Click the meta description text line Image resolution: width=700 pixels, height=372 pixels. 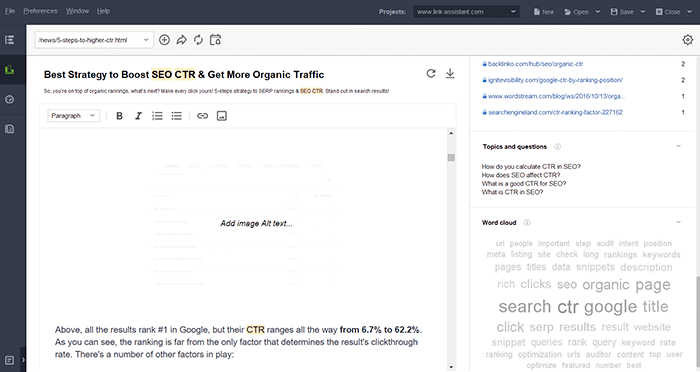pos(216,91)
